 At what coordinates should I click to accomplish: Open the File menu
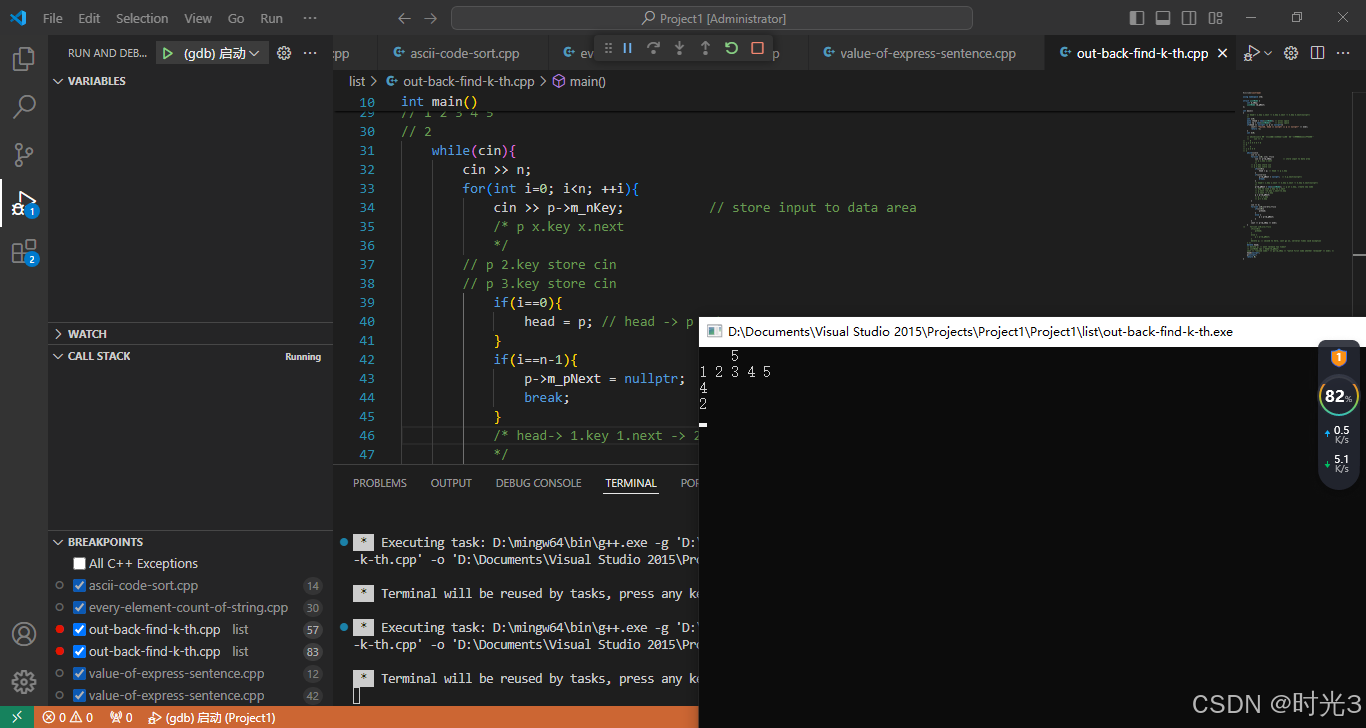(53, 18)
